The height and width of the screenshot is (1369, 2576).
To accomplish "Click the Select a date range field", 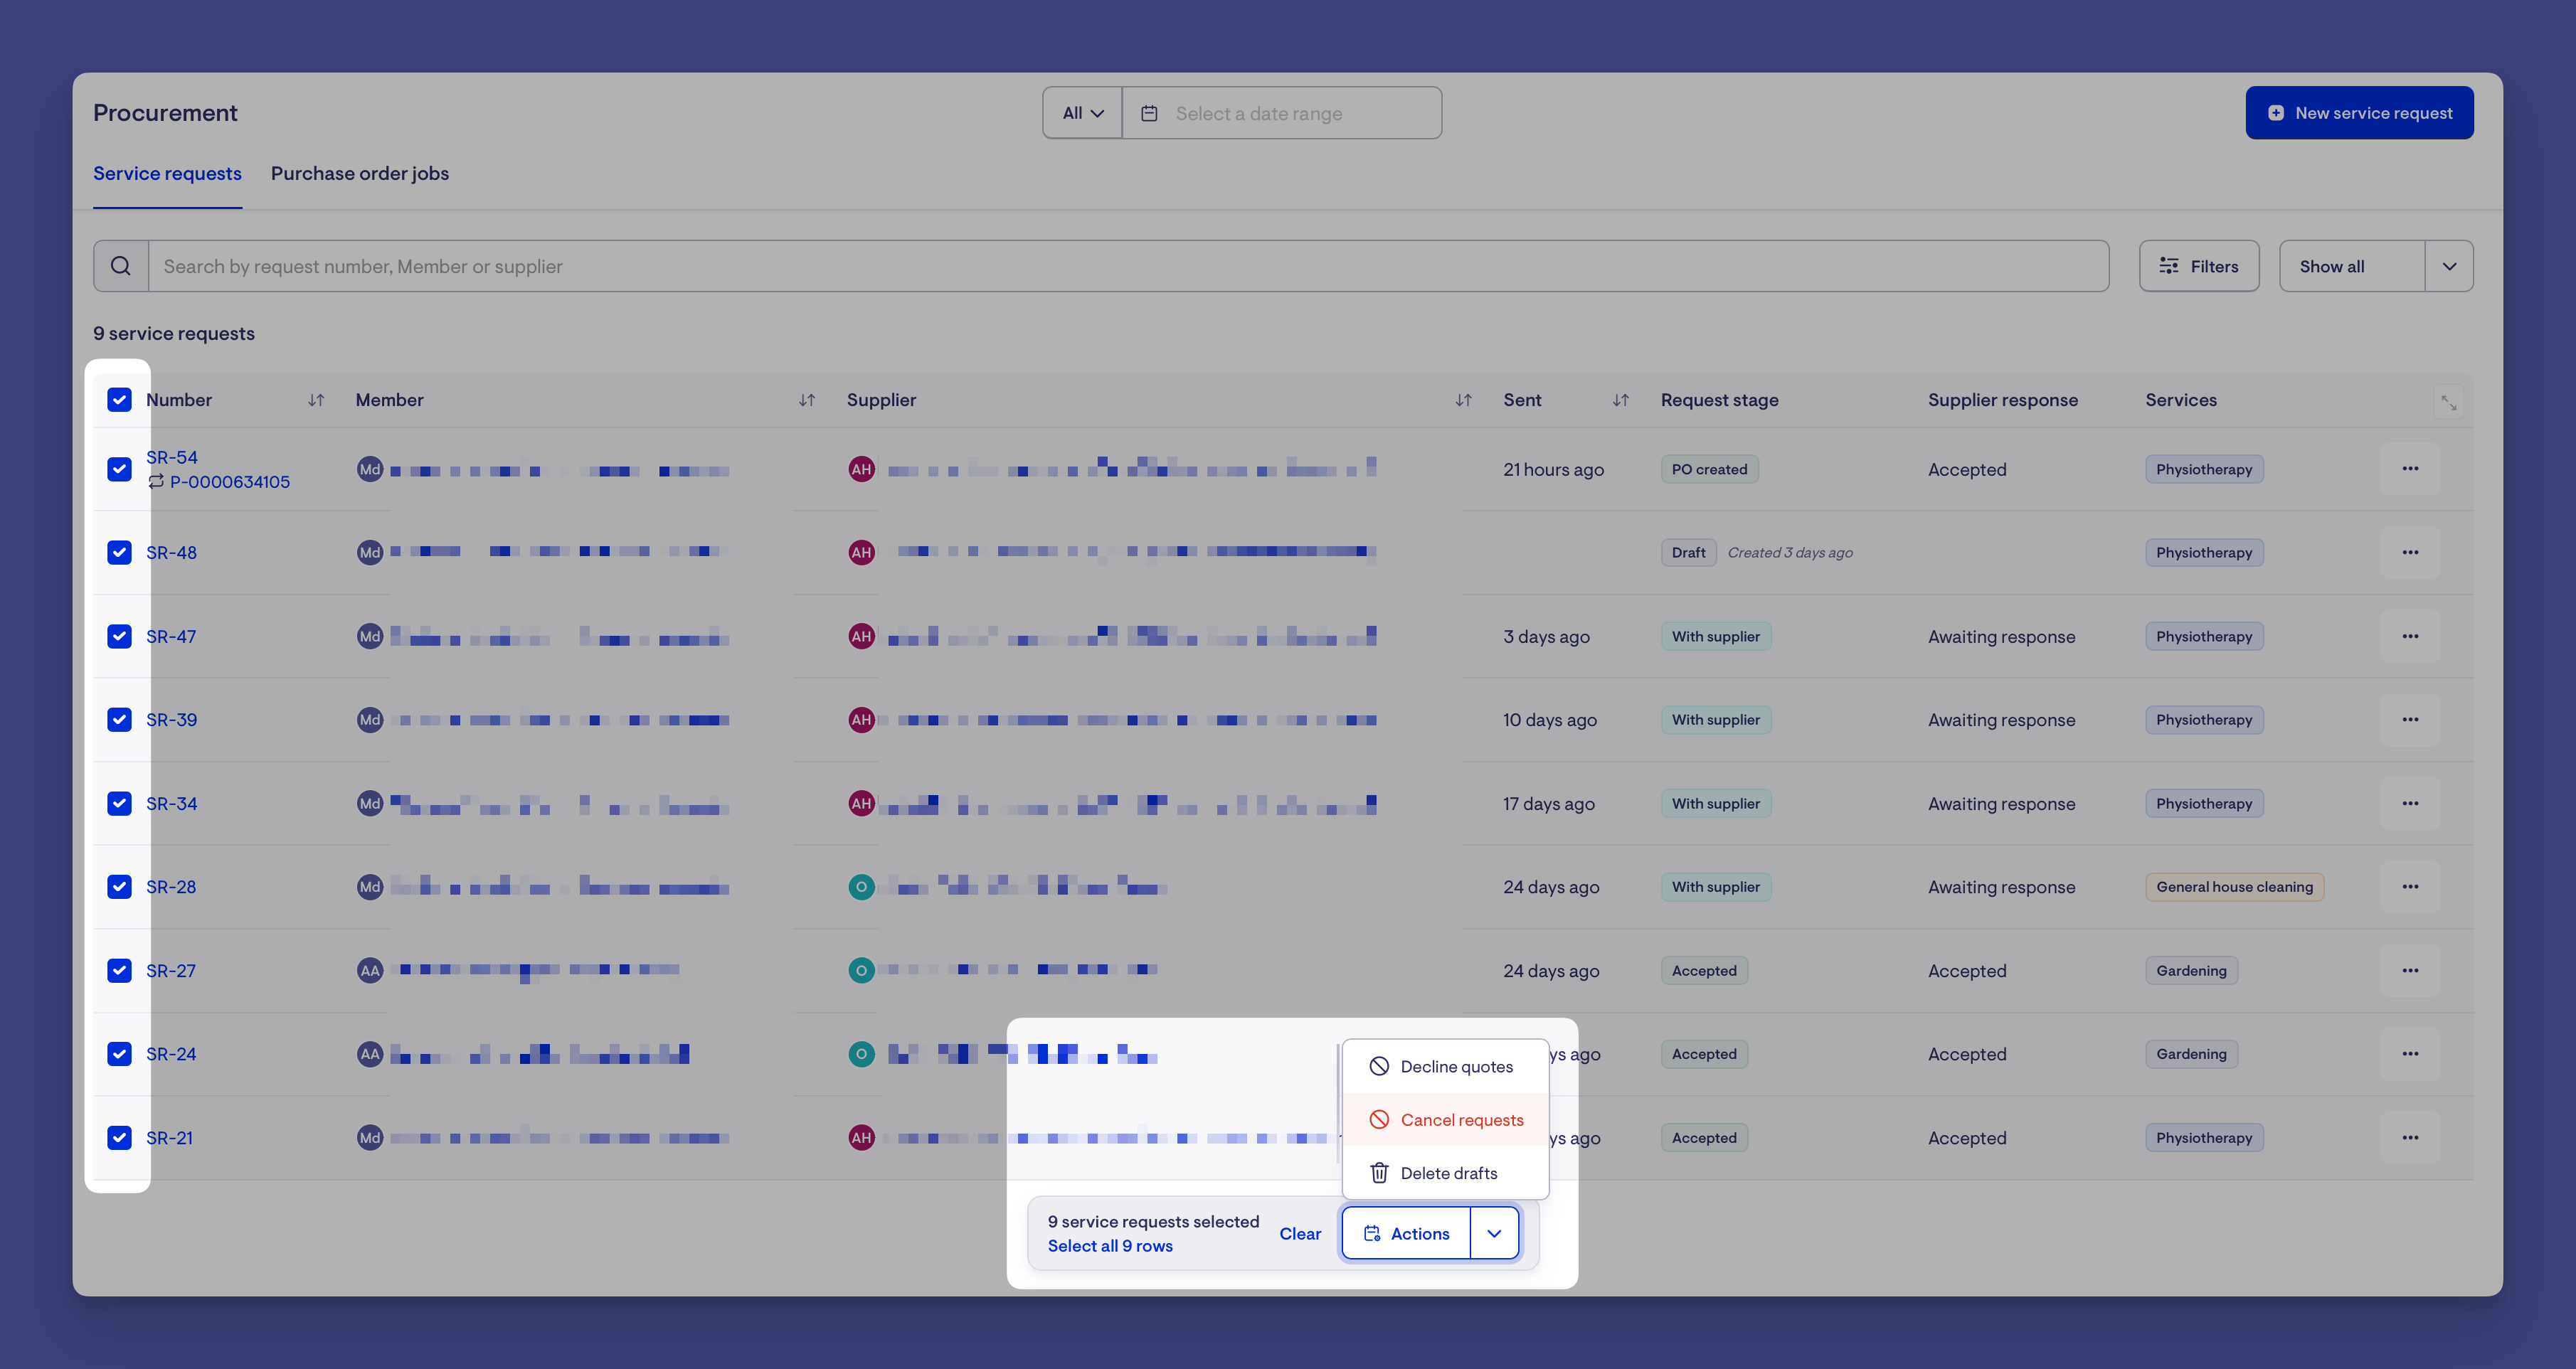I will coord(1282,113).
